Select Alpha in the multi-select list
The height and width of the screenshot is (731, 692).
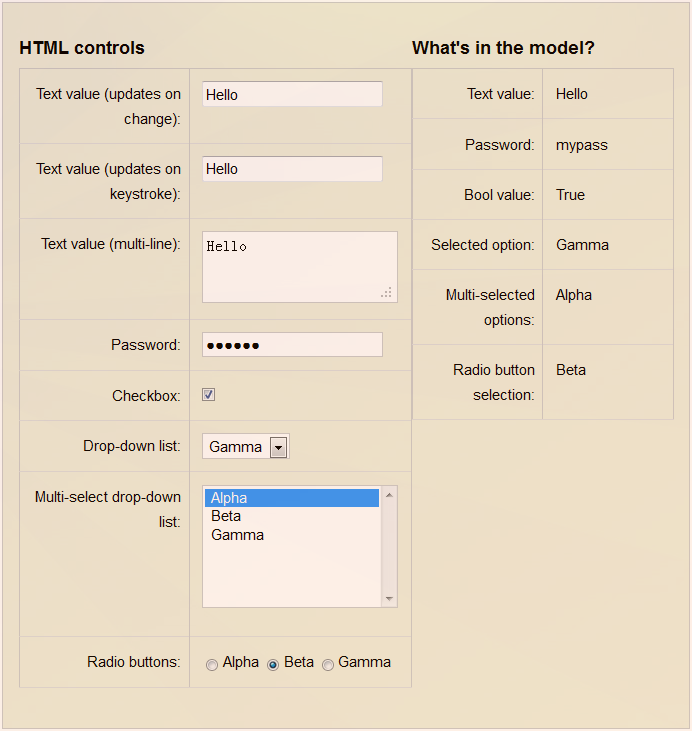[x=292, y=498]
